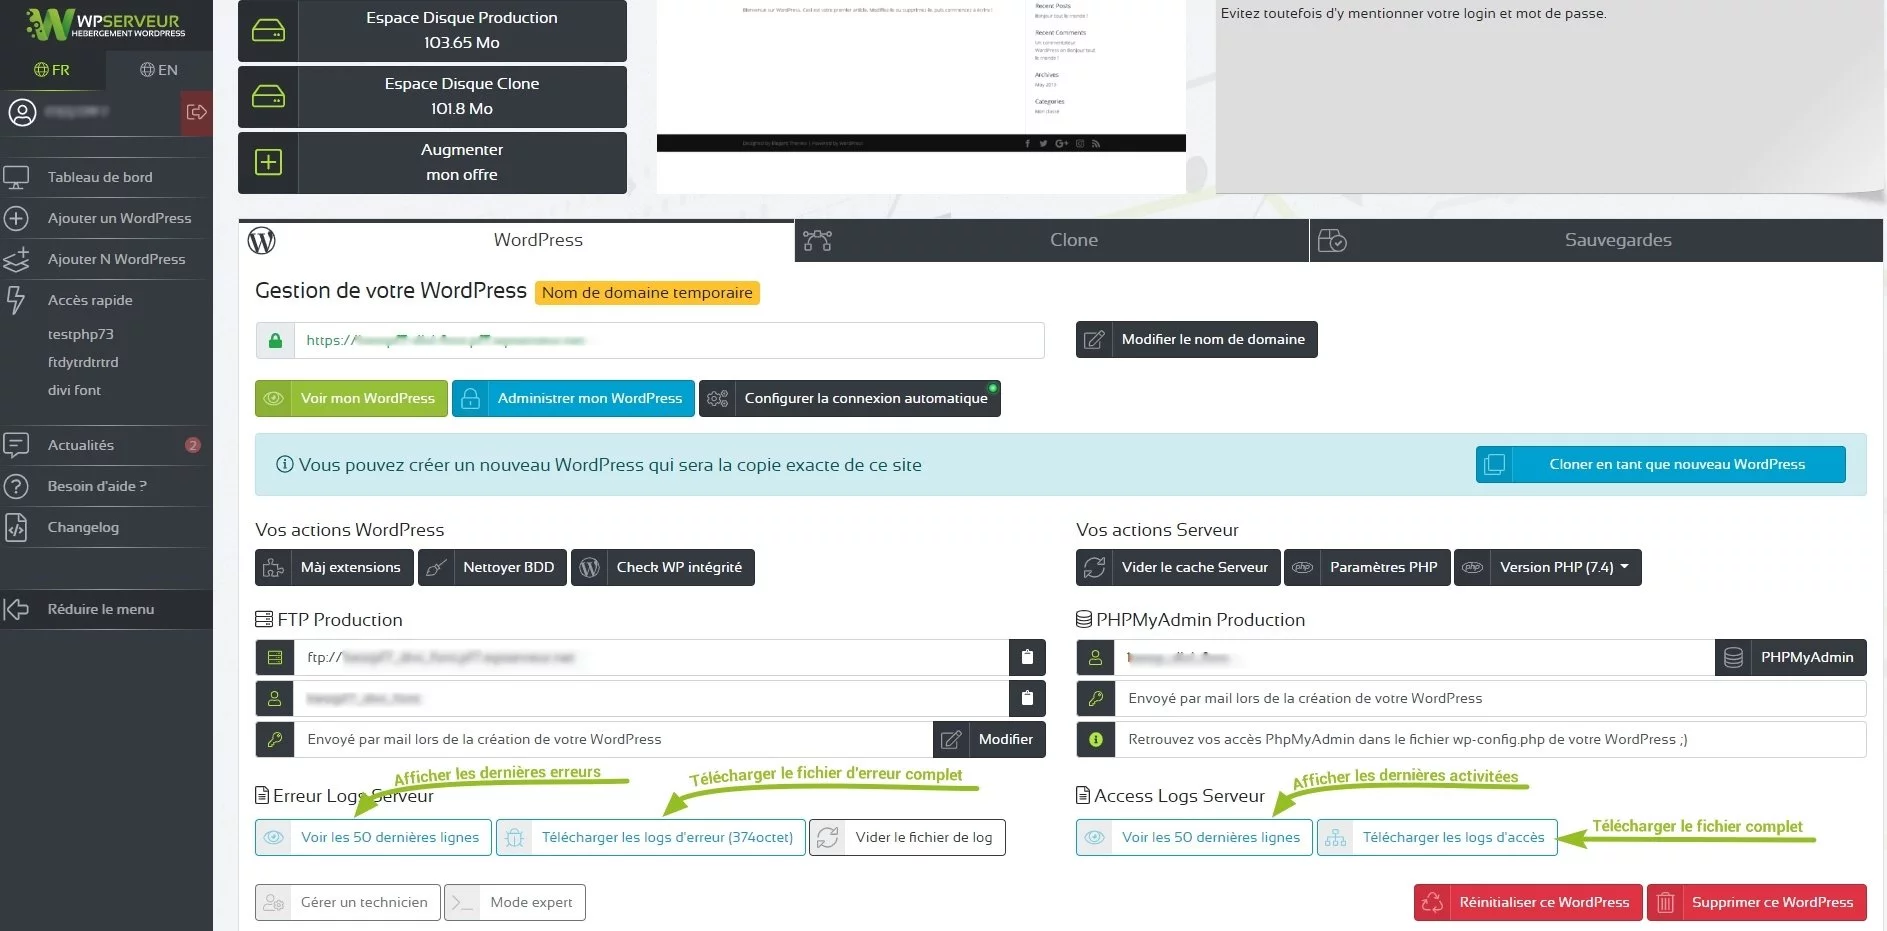The image size is (1887, 931).
Task: Click the WordPress logo in the tab
Action: (x=262, y=240)
